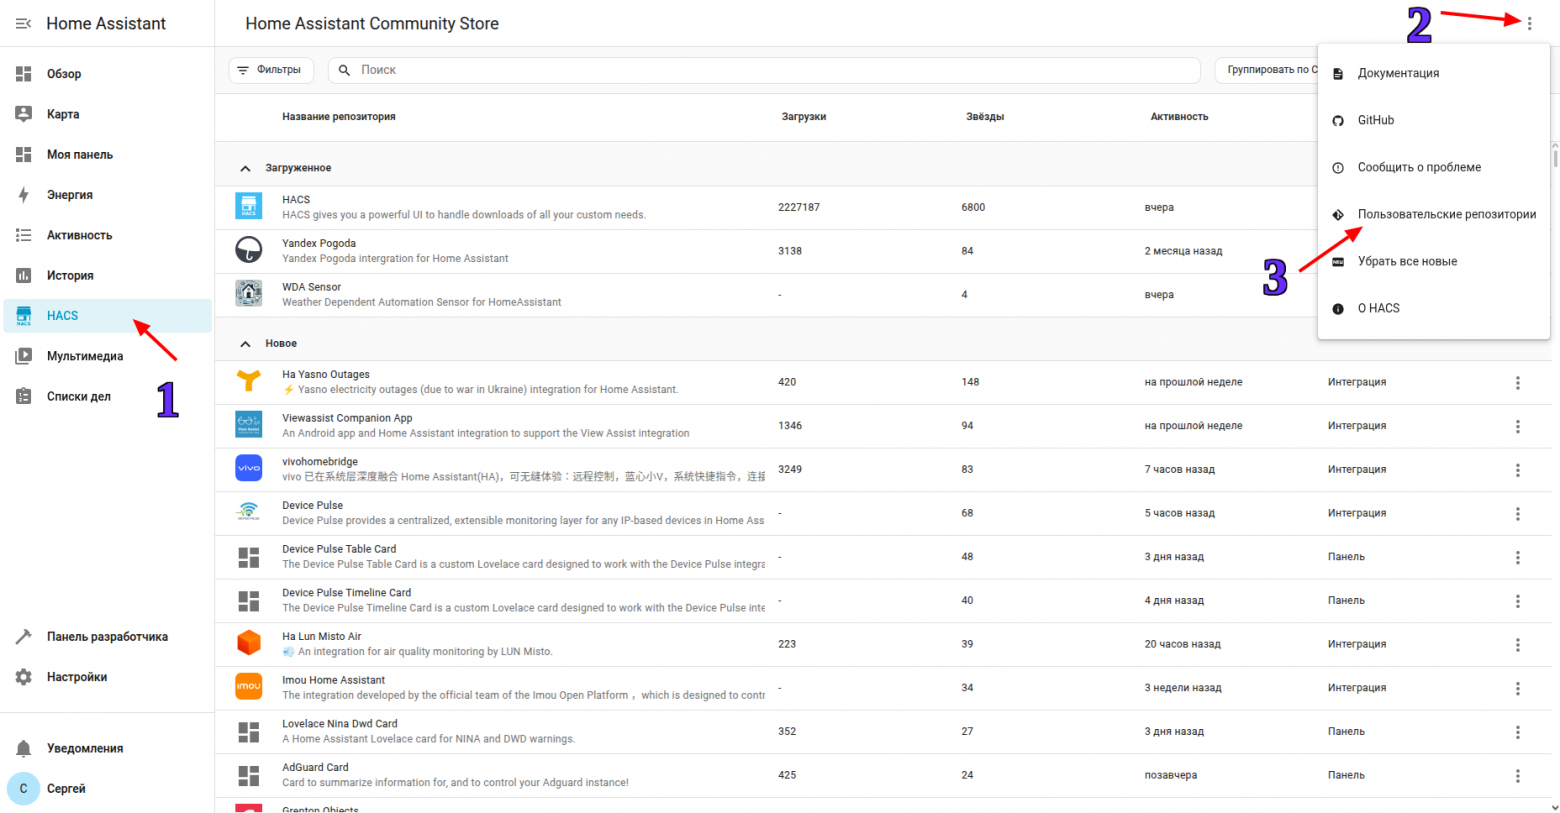Image resolution: width=1560 pixels, height=813 pixels.
Task: Open Настройки (Settings) gear
Action: click(24, 677)
